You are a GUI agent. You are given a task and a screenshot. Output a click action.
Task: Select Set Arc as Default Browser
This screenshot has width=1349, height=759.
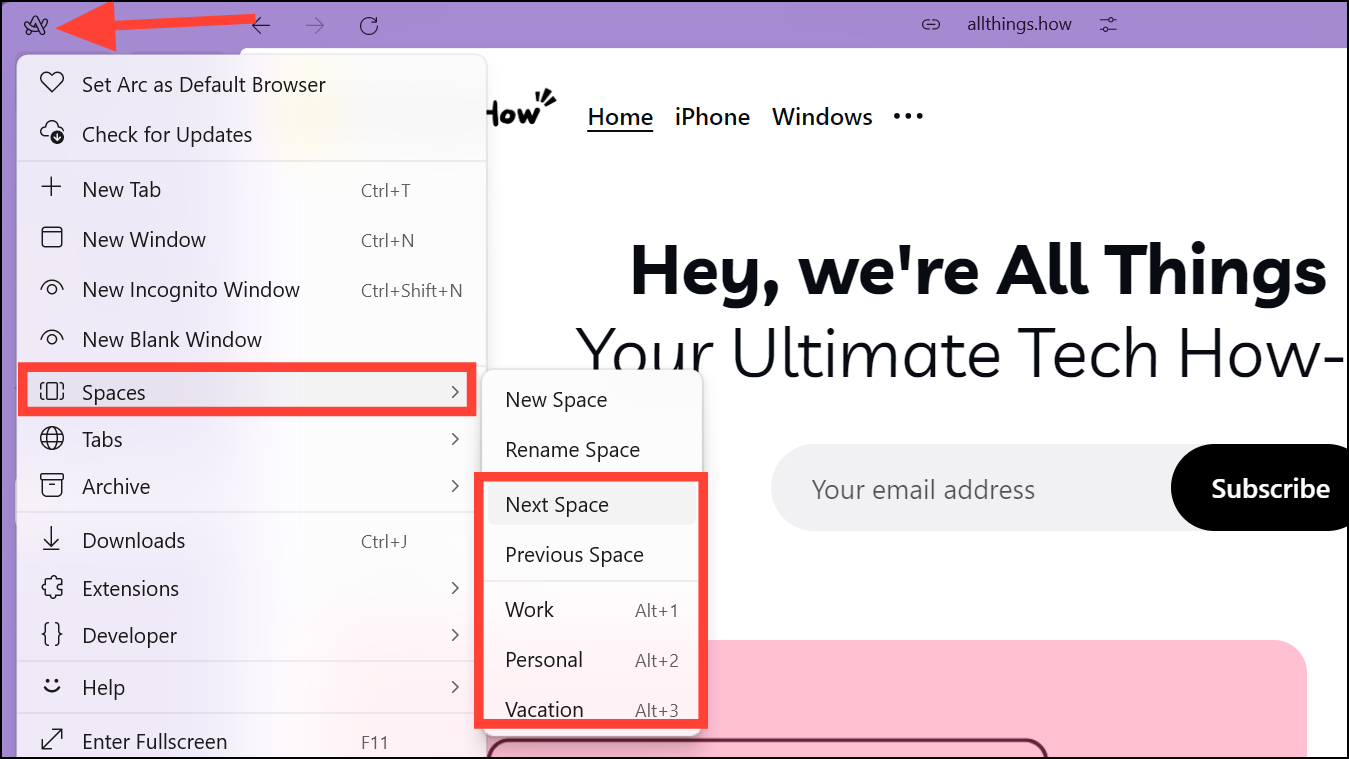[252, 85]
